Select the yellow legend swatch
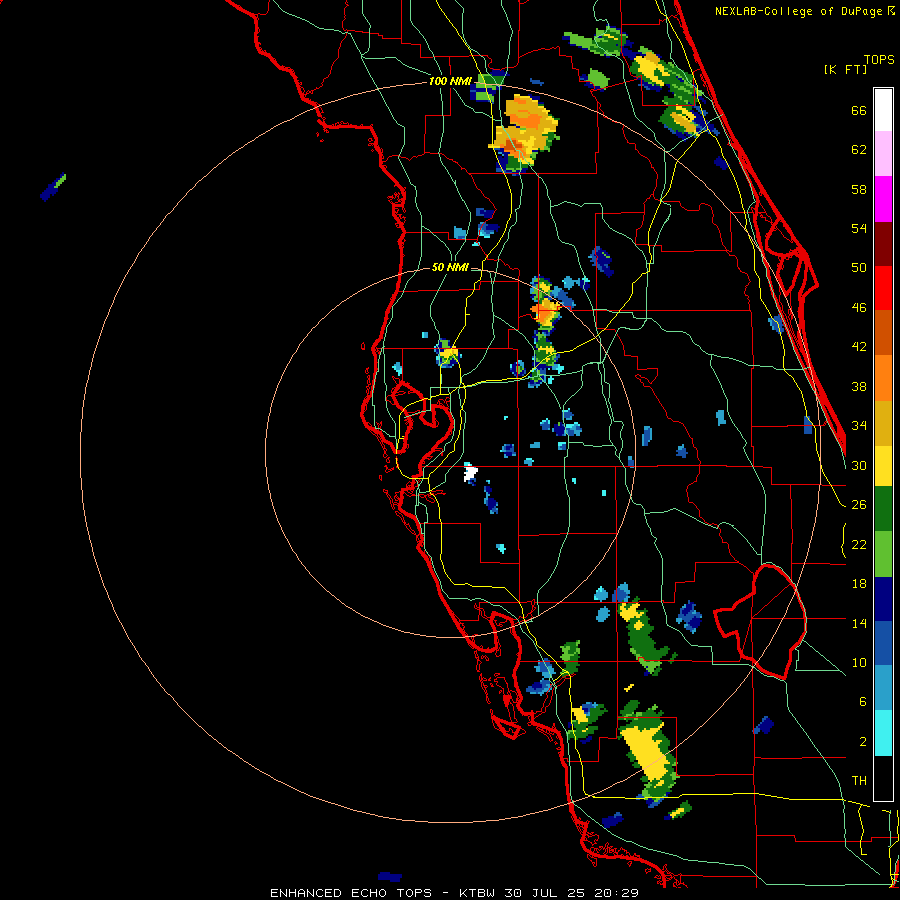Viewport: 900px width, 900px height. click(x=883, y=466)
